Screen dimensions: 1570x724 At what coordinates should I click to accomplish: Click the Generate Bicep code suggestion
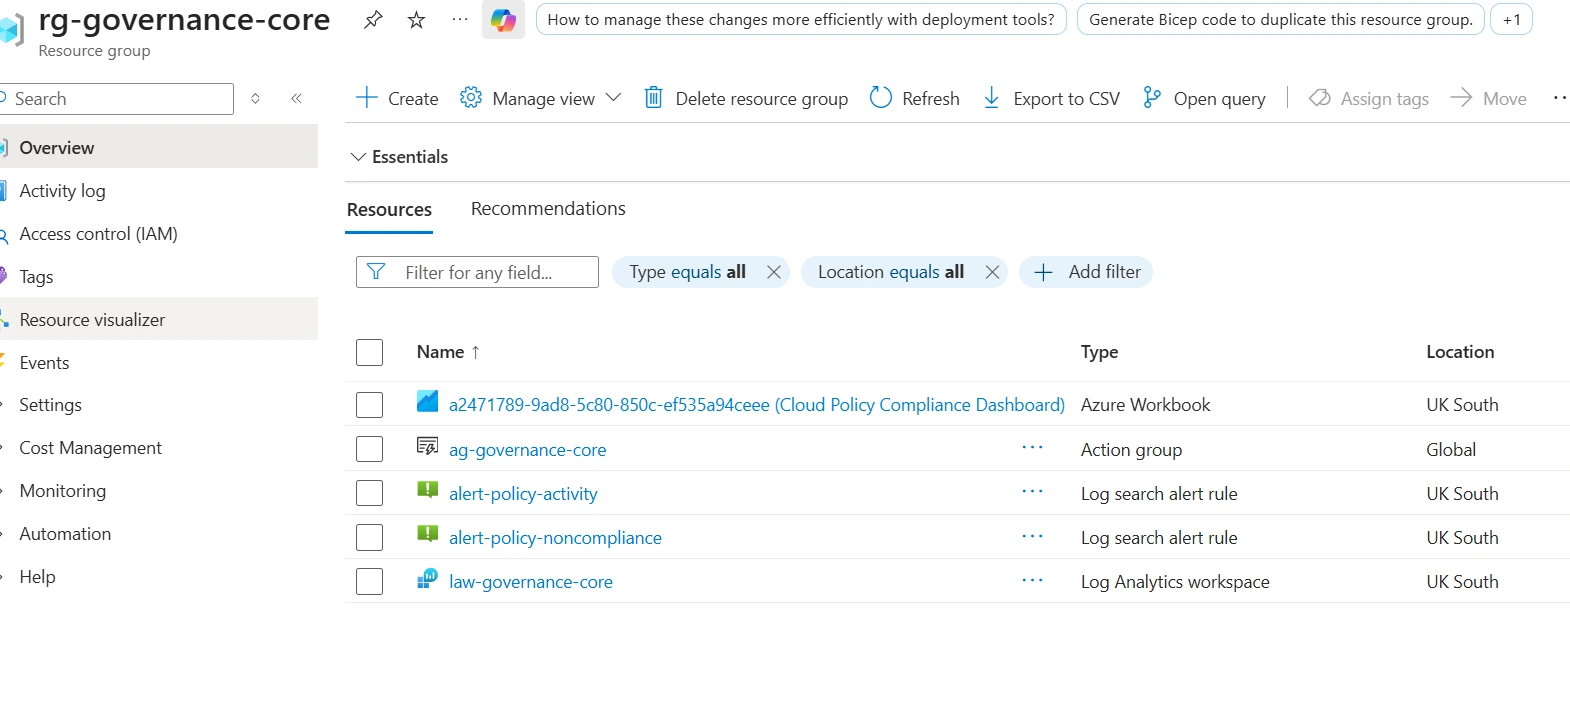pyautogui.click(x=1281, y=19)
